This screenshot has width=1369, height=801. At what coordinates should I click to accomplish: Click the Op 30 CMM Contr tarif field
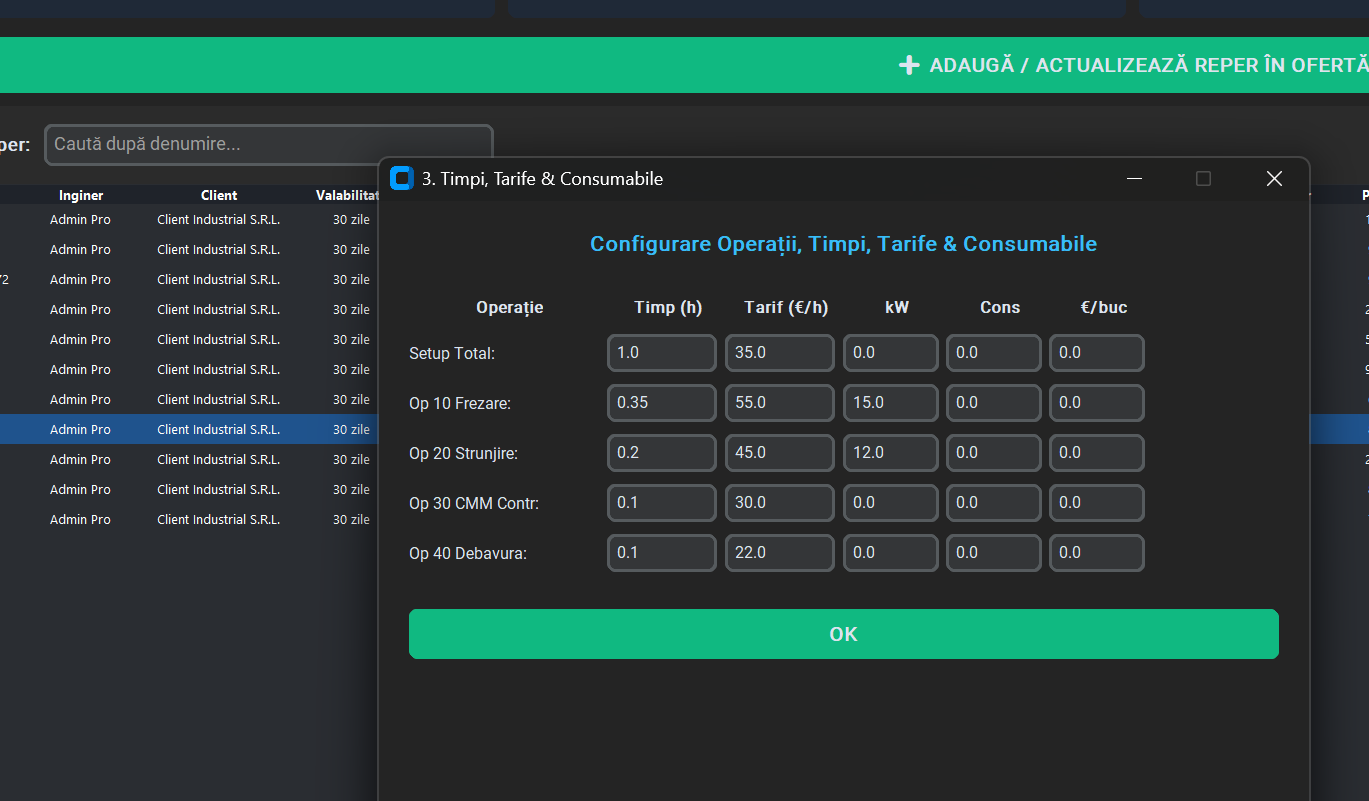780,503
